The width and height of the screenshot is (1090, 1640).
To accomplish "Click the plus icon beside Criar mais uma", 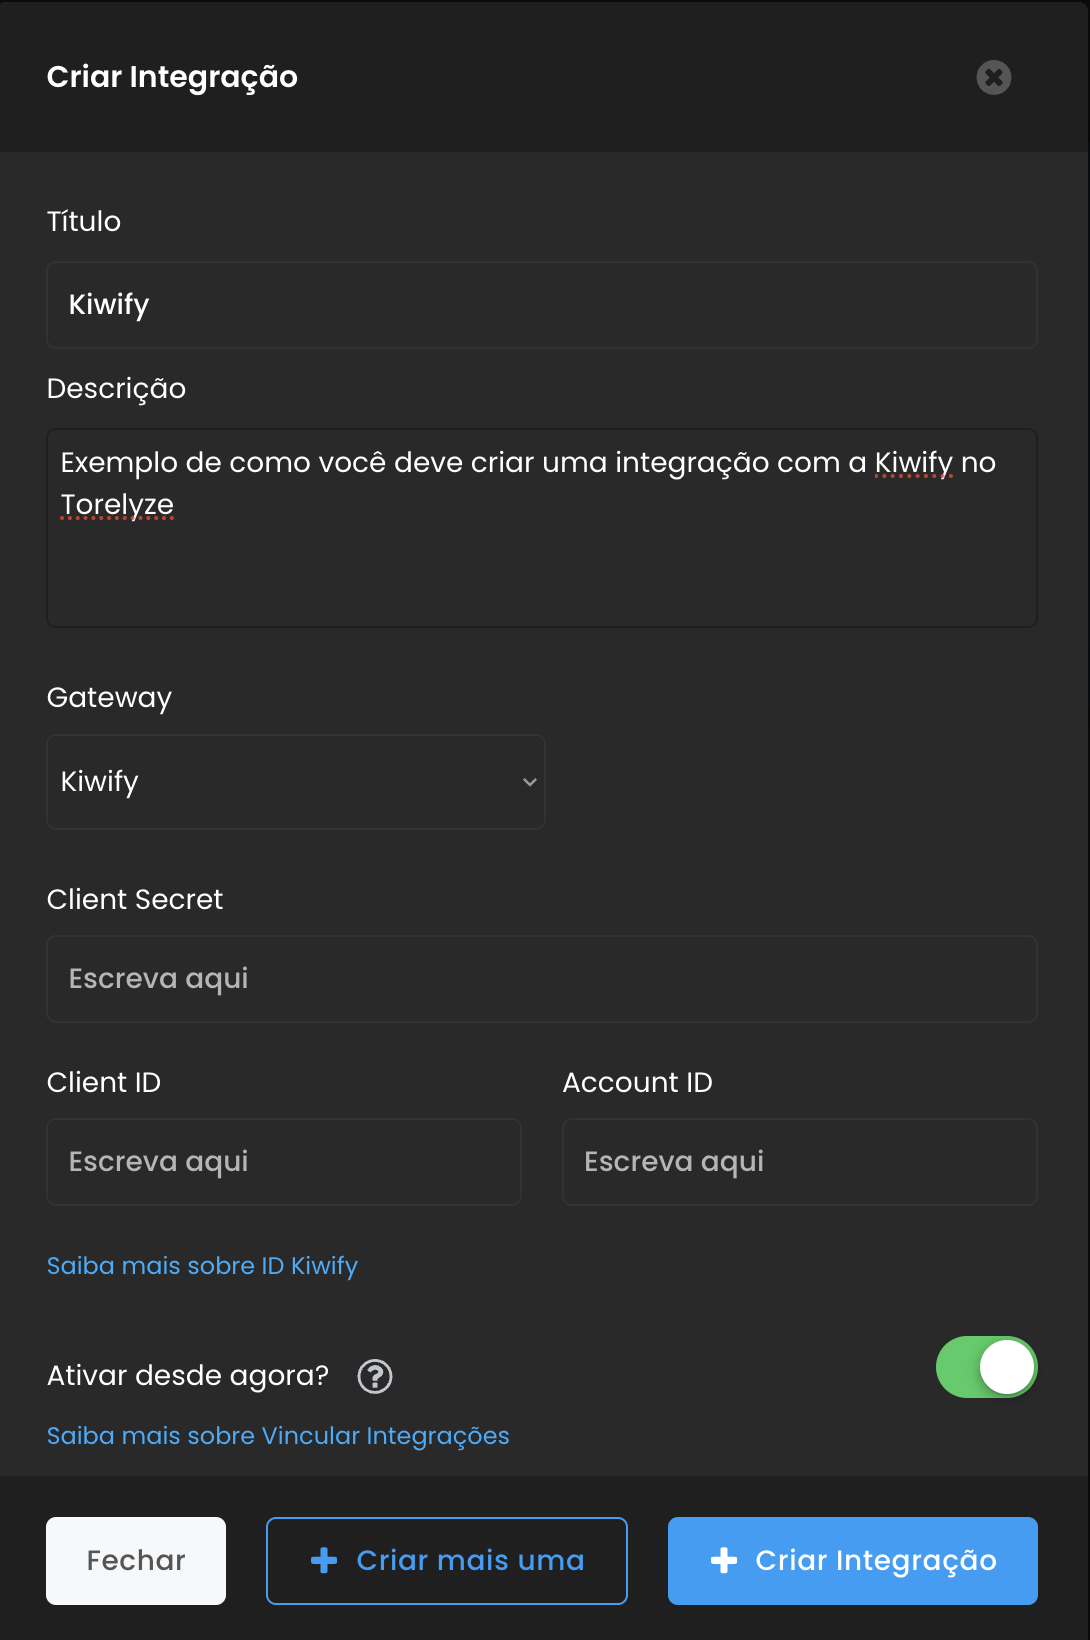I will (324, 1560).
